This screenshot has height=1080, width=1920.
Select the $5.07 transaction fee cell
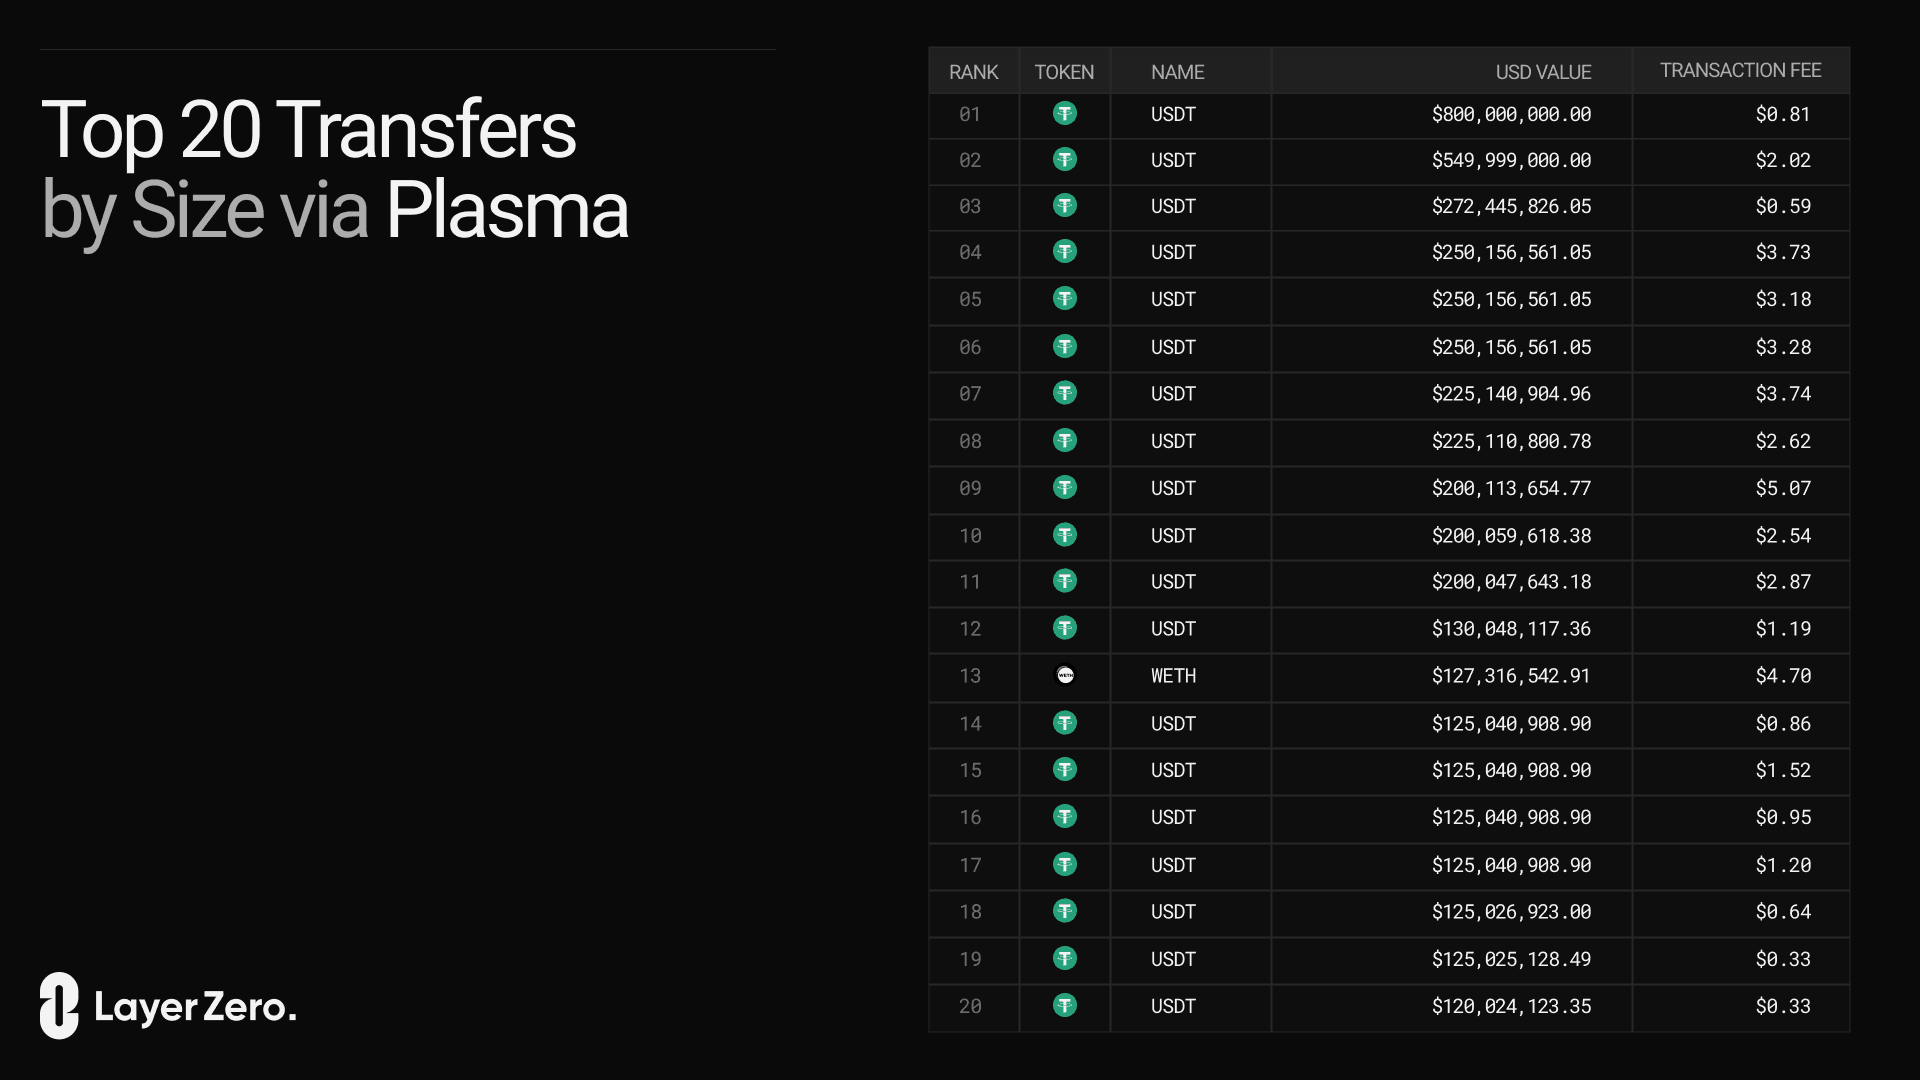[1782, 489]
